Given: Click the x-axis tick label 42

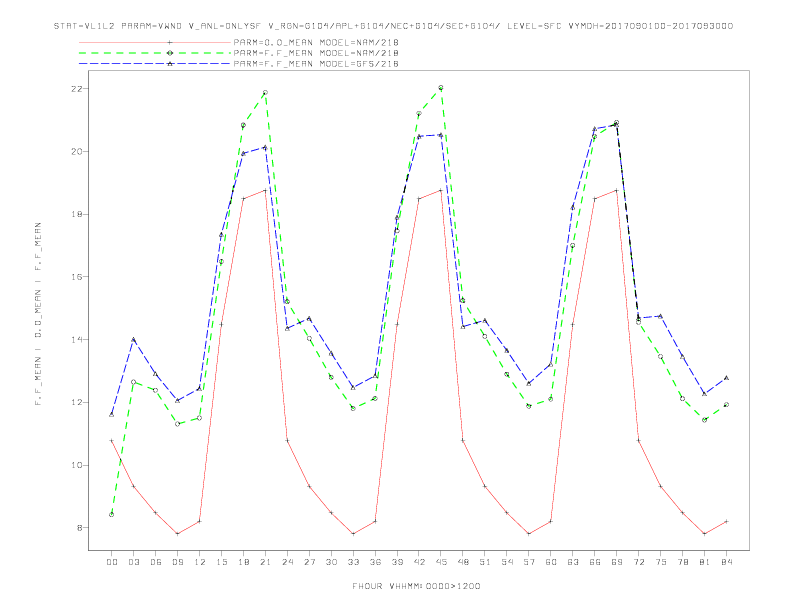Looking at the screenshot, I should 419,562.
